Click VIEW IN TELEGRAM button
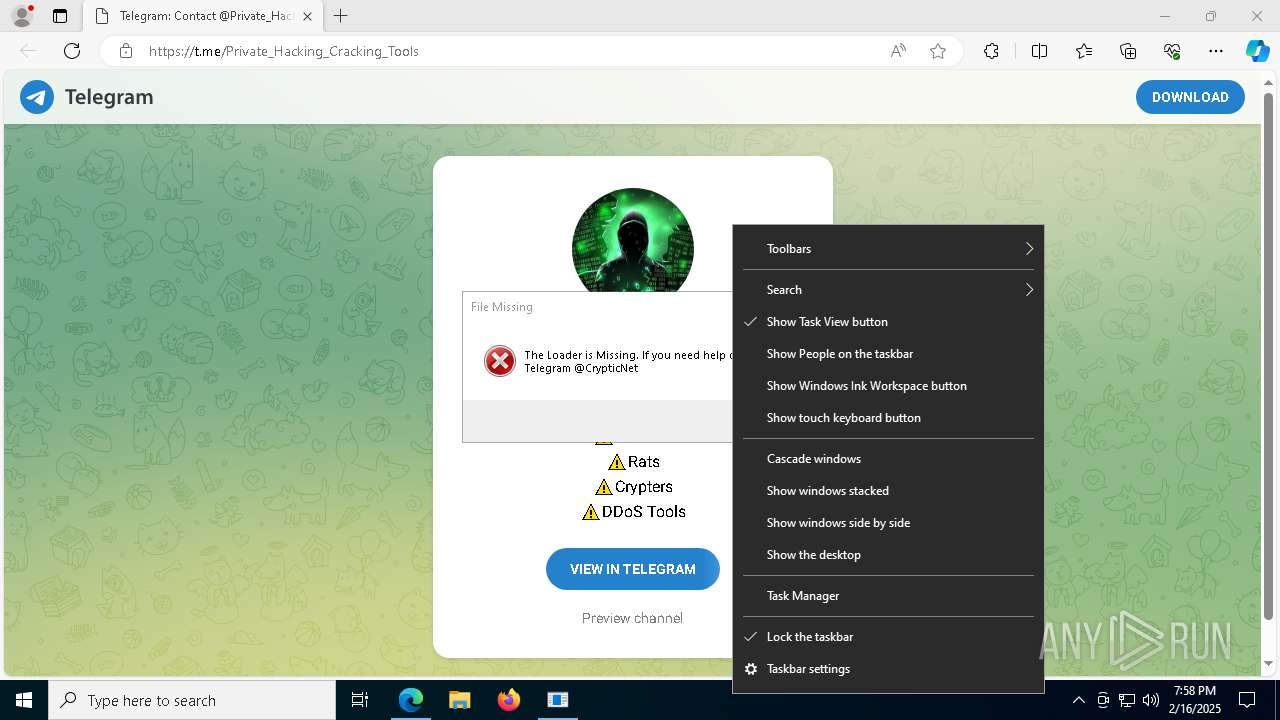 pos(633,569)
